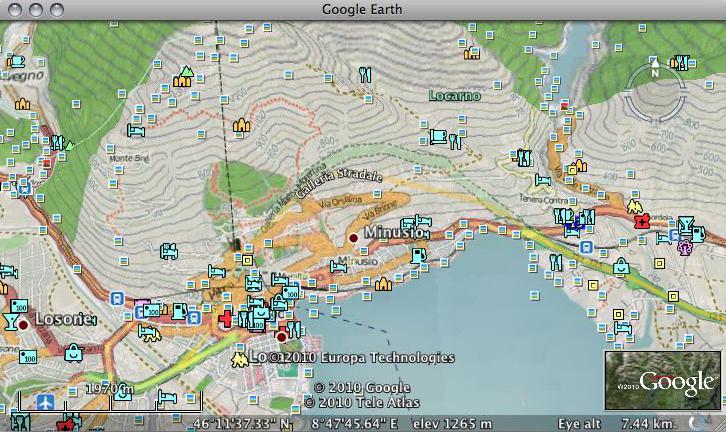Select the yellow animal icon beside Europa Technologies text
This screenshot has width=726, height=432.
239,360
